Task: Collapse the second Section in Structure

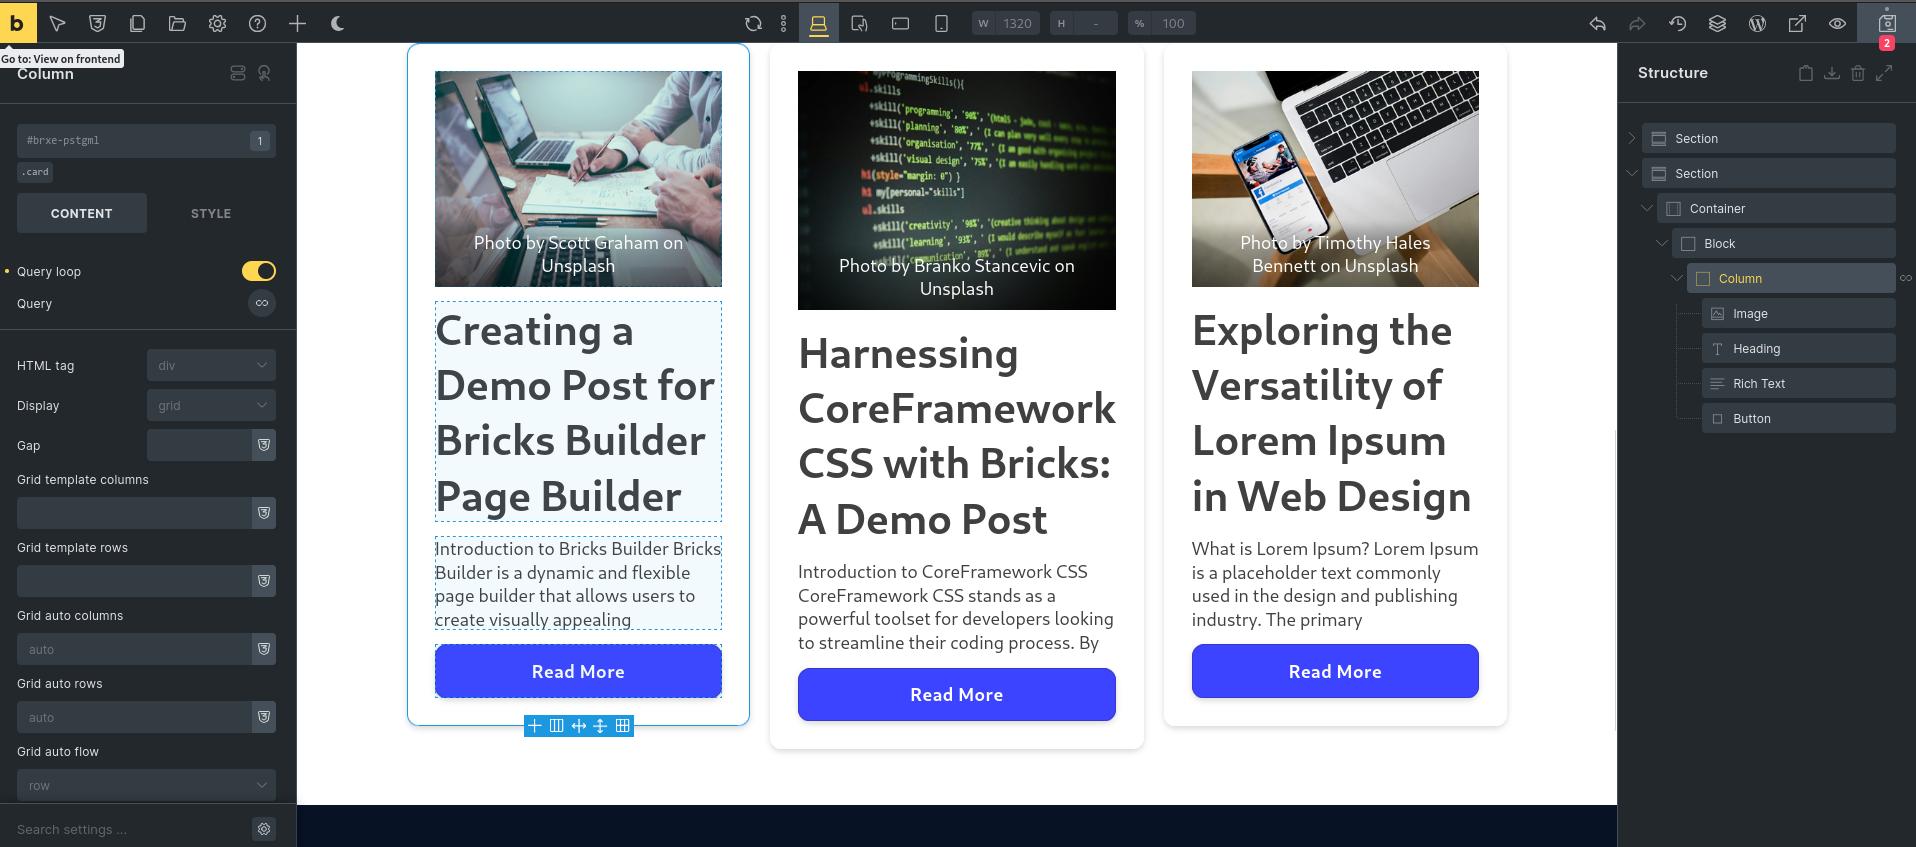Action: click(x=1632, y=173)
